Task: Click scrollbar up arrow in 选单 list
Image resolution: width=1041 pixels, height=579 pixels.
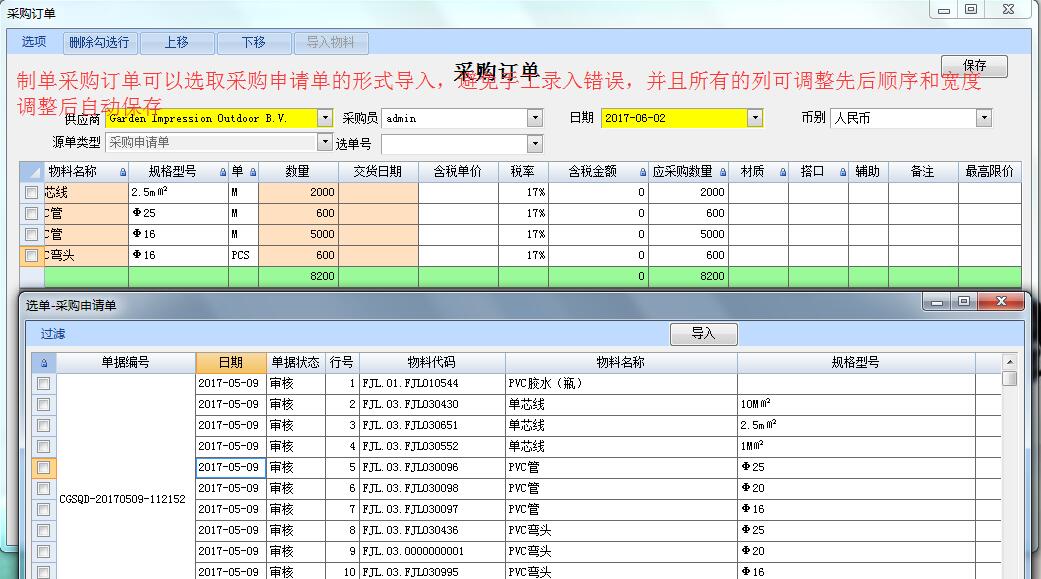Action: point(1009,362)
